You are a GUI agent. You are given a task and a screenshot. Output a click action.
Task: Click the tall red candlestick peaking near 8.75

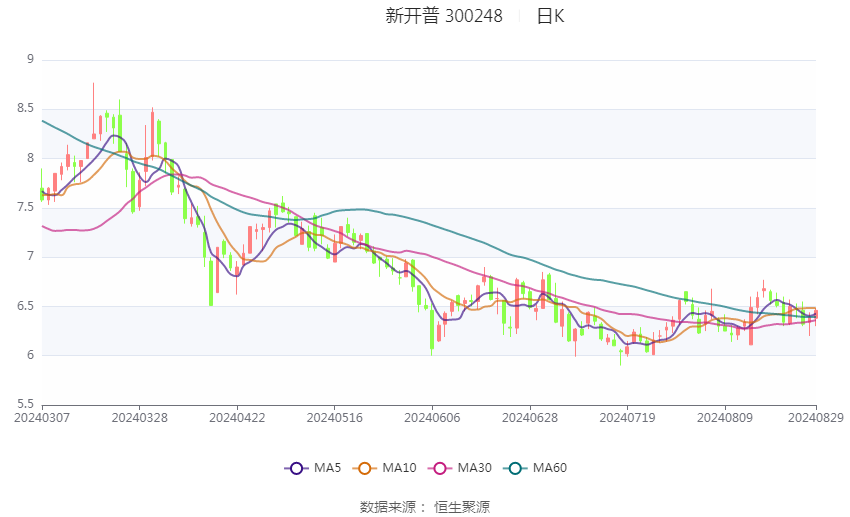point(93,111)
